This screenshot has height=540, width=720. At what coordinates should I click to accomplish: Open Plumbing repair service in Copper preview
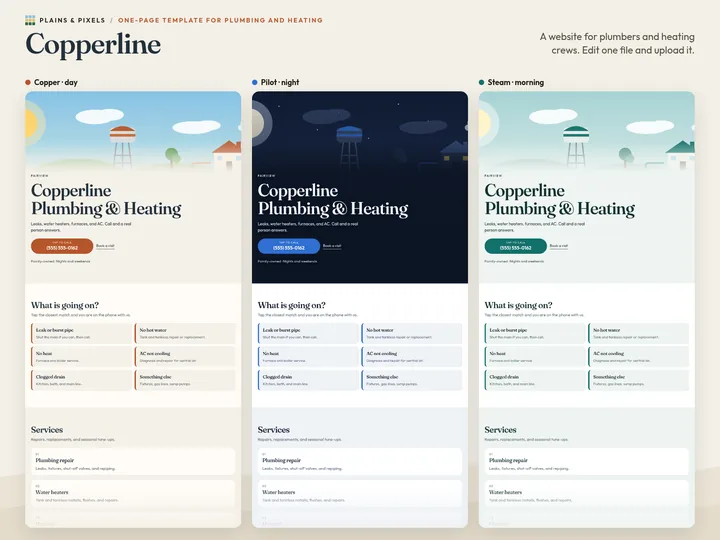[x=133, y=462]
